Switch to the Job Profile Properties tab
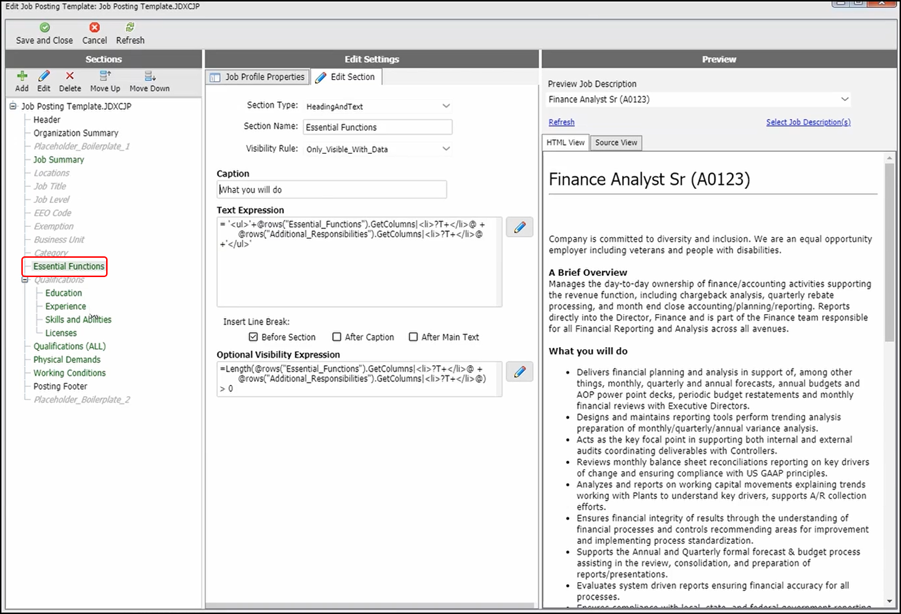Viewport: 901px width, 614px height. pyautogui.click(x=257, y=77)
